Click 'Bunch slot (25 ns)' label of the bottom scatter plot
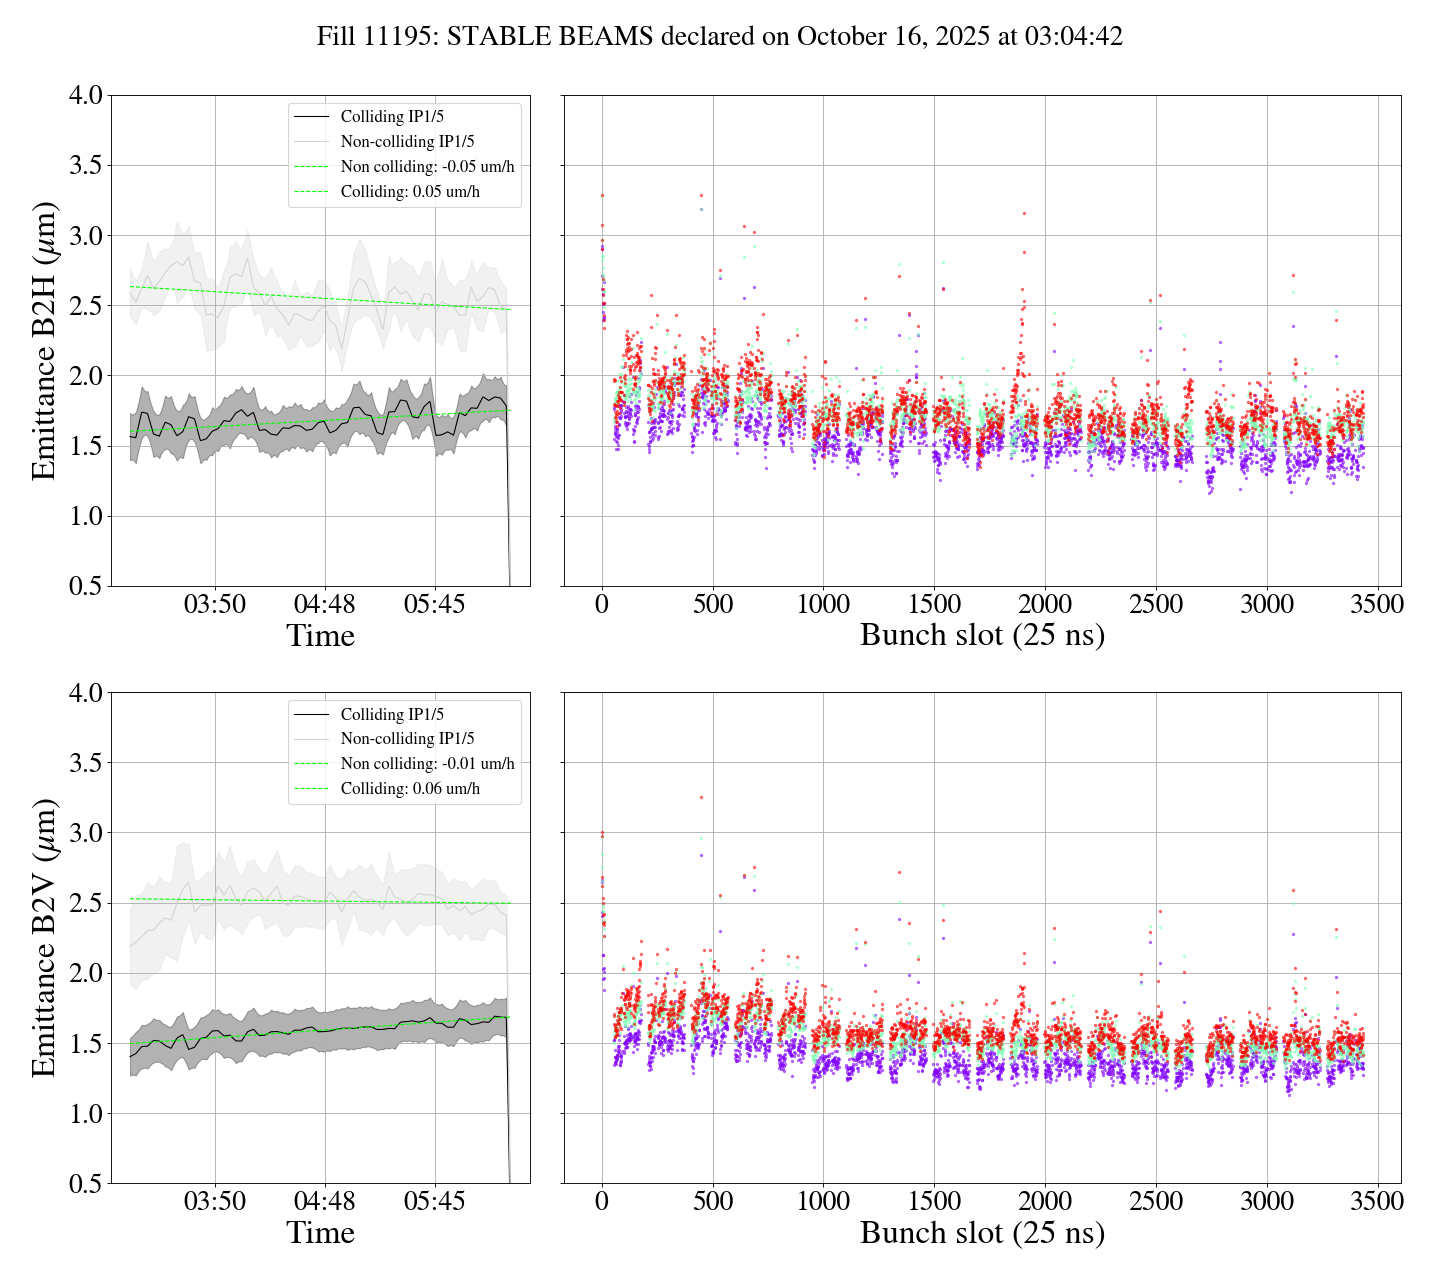This screenshot has width=1440, height=1280. click(982, 1233)
